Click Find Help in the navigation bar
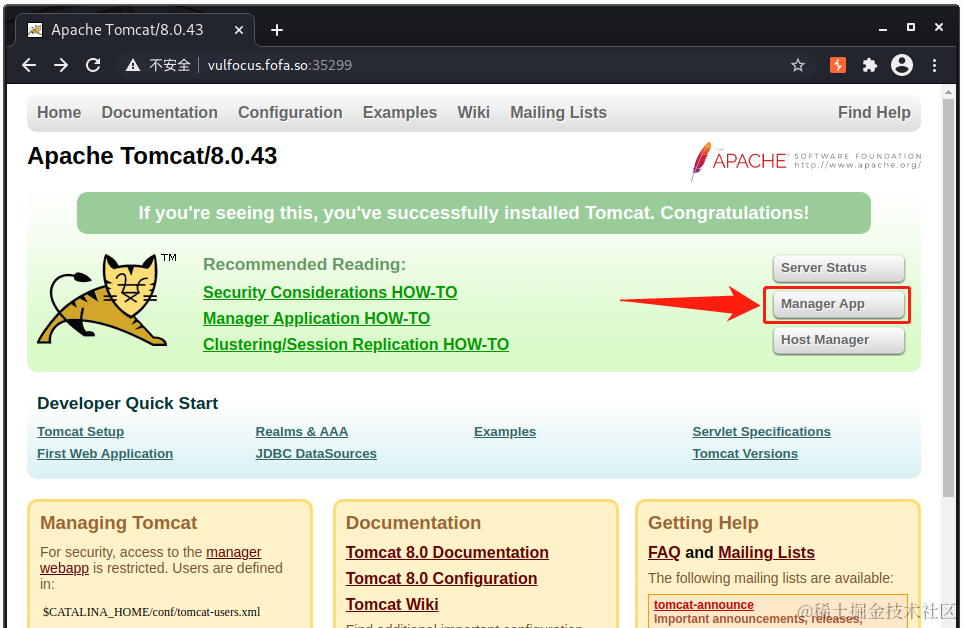This screenshot has height=628, width=963. pos(874,112)
